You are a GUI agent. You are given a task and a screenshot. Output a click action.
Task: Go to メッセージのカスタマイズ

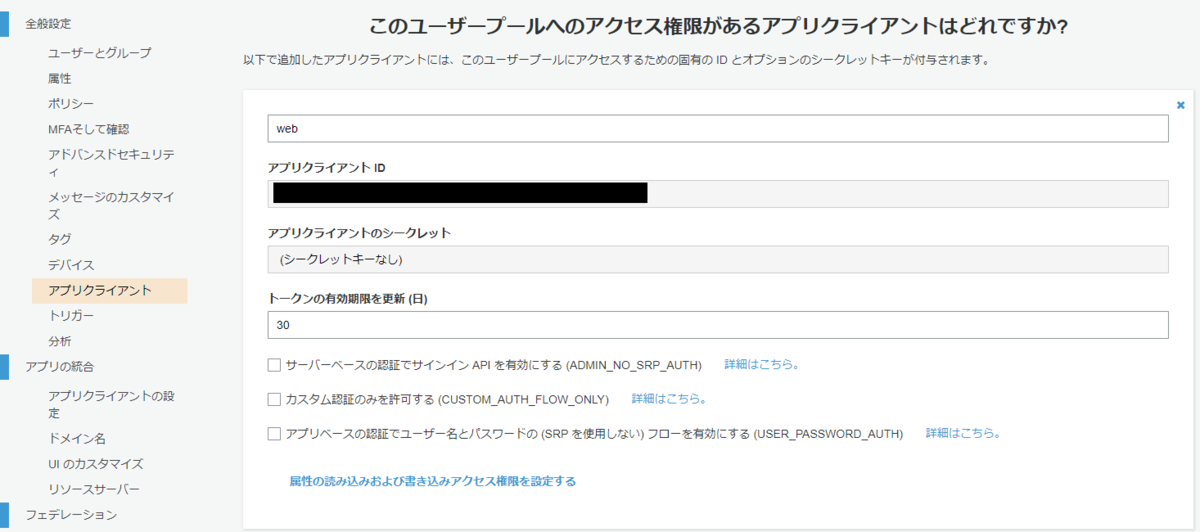pos(111,205)
